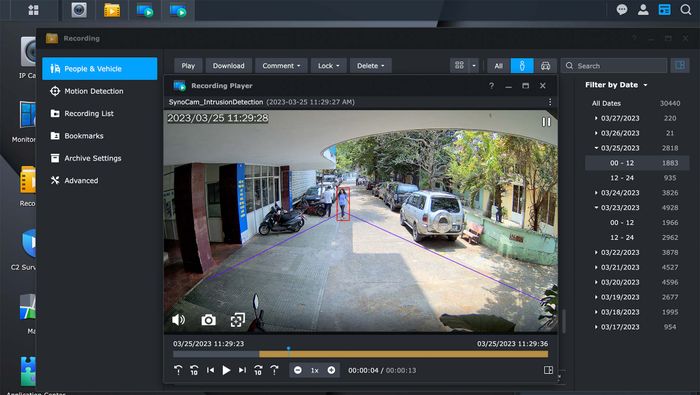Click the digital zoom icon in the video
The image size is (700, 395).
coord(238,320)
